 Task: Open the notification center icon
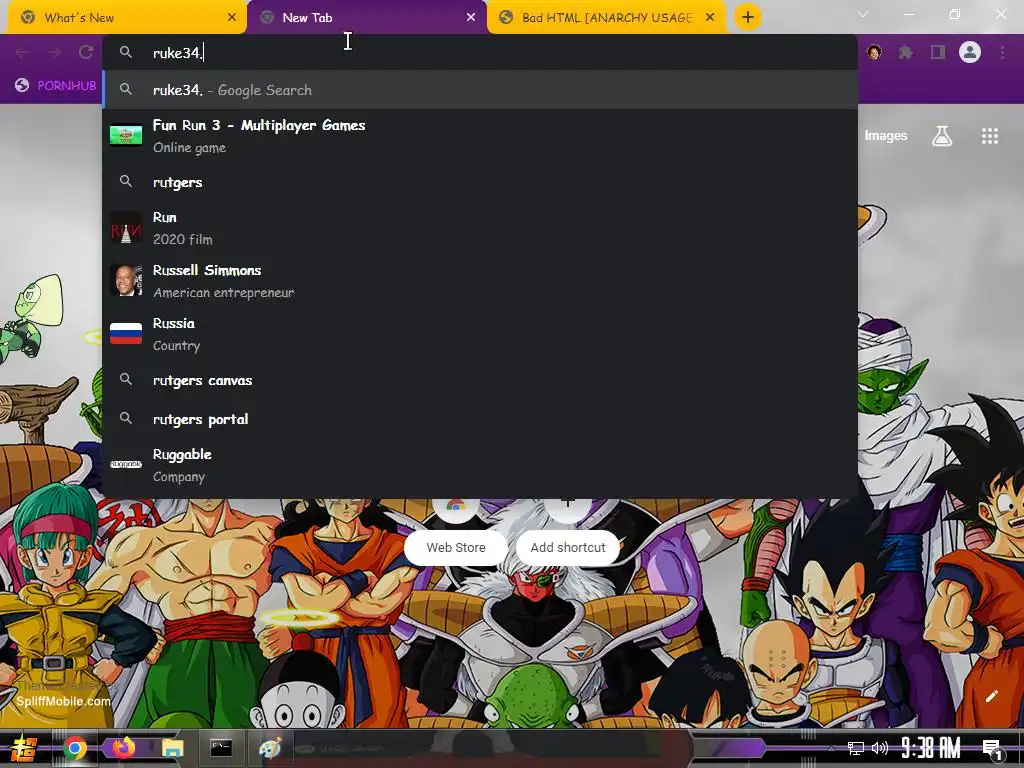[x=992, y=749]
